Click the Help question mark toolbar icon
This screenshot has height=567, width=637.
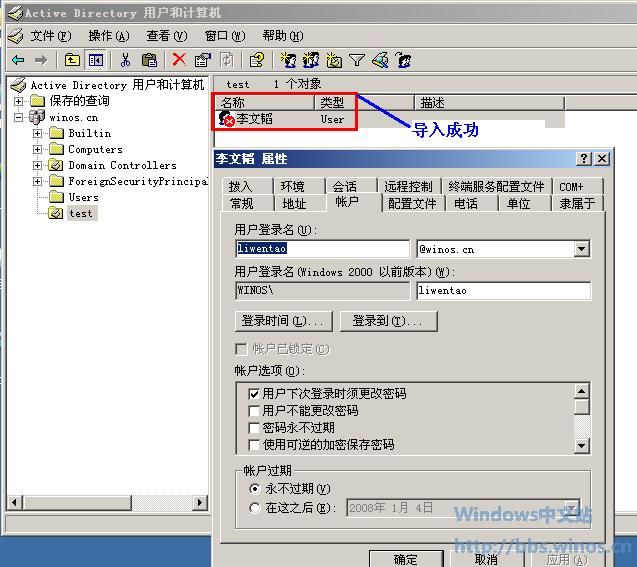256,60
